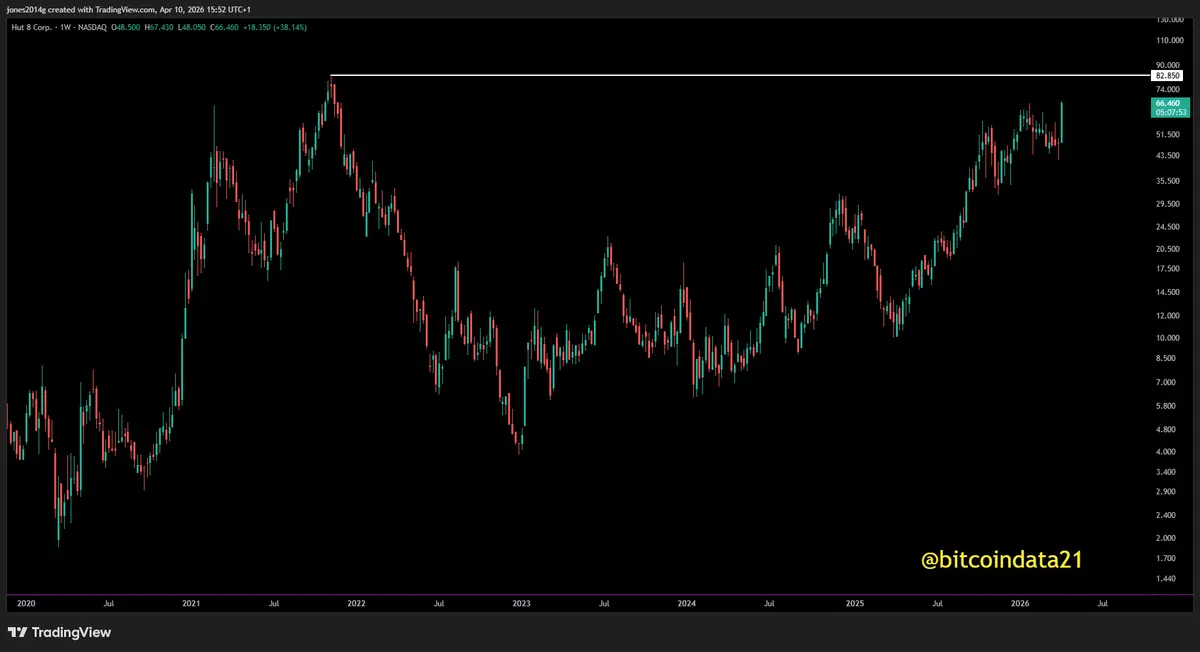Click the Jul label following 2026
The image size is (1200, 652).
click(1103, 604)
